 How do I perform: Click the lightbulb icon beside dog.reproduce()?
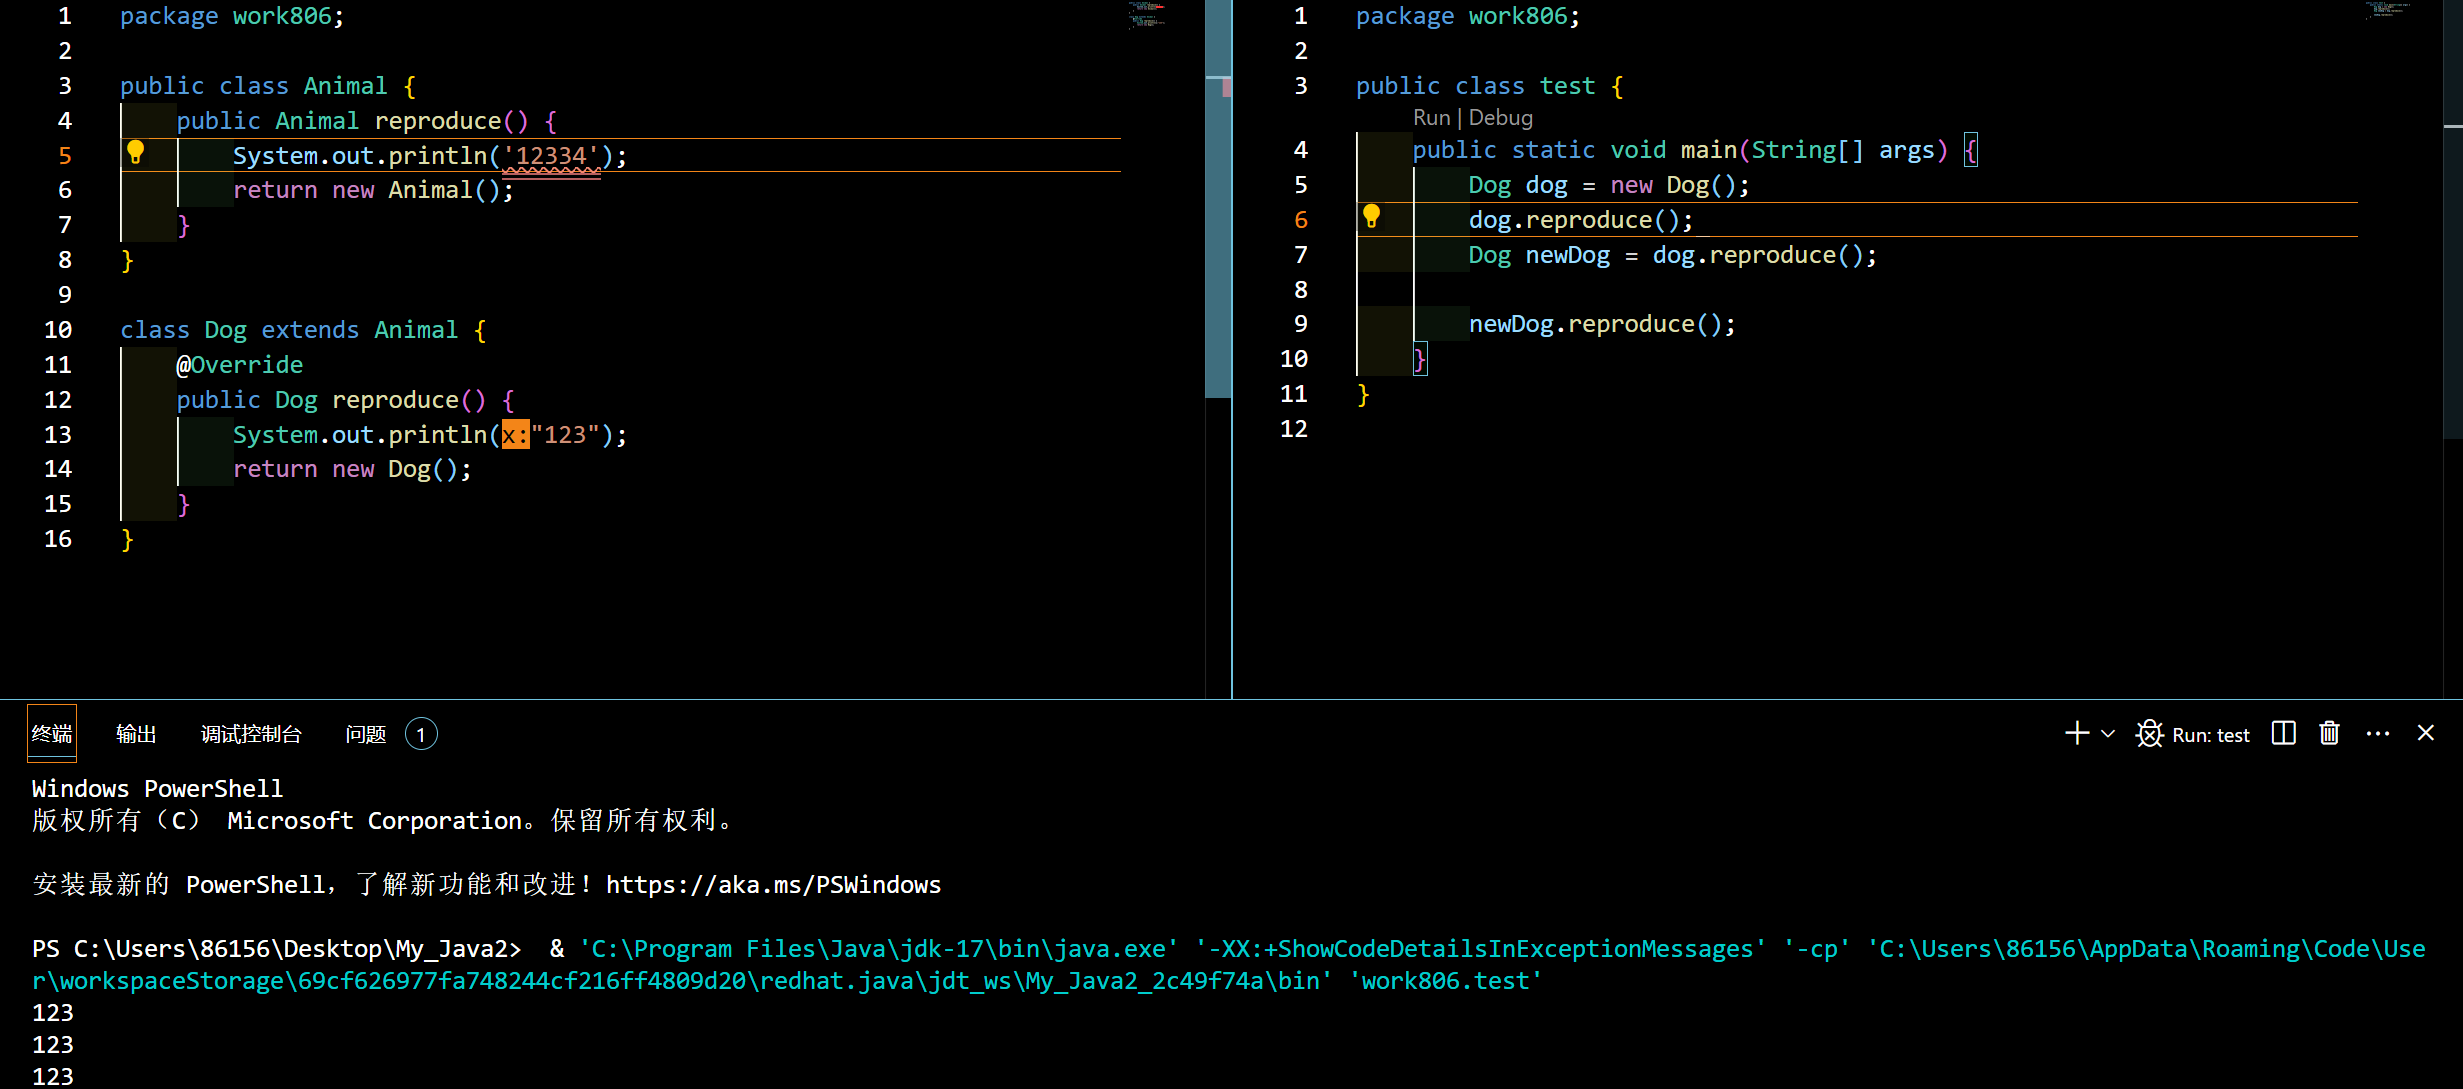click(x=1371, y=216)
